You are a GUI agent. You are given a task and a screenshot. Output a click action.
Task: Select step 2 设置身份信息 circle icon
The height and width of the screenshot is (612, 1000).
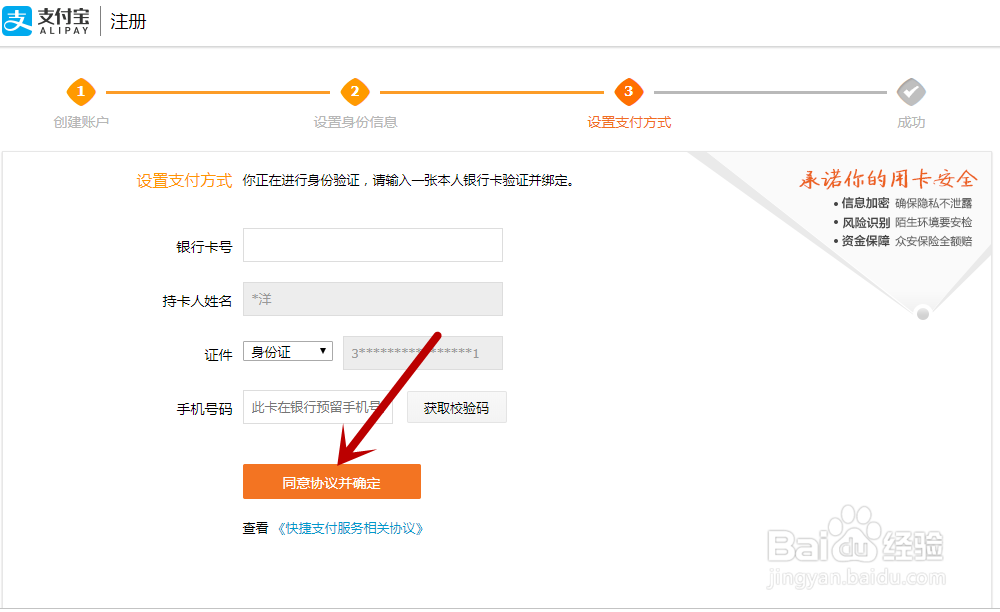tap(356, 91)
